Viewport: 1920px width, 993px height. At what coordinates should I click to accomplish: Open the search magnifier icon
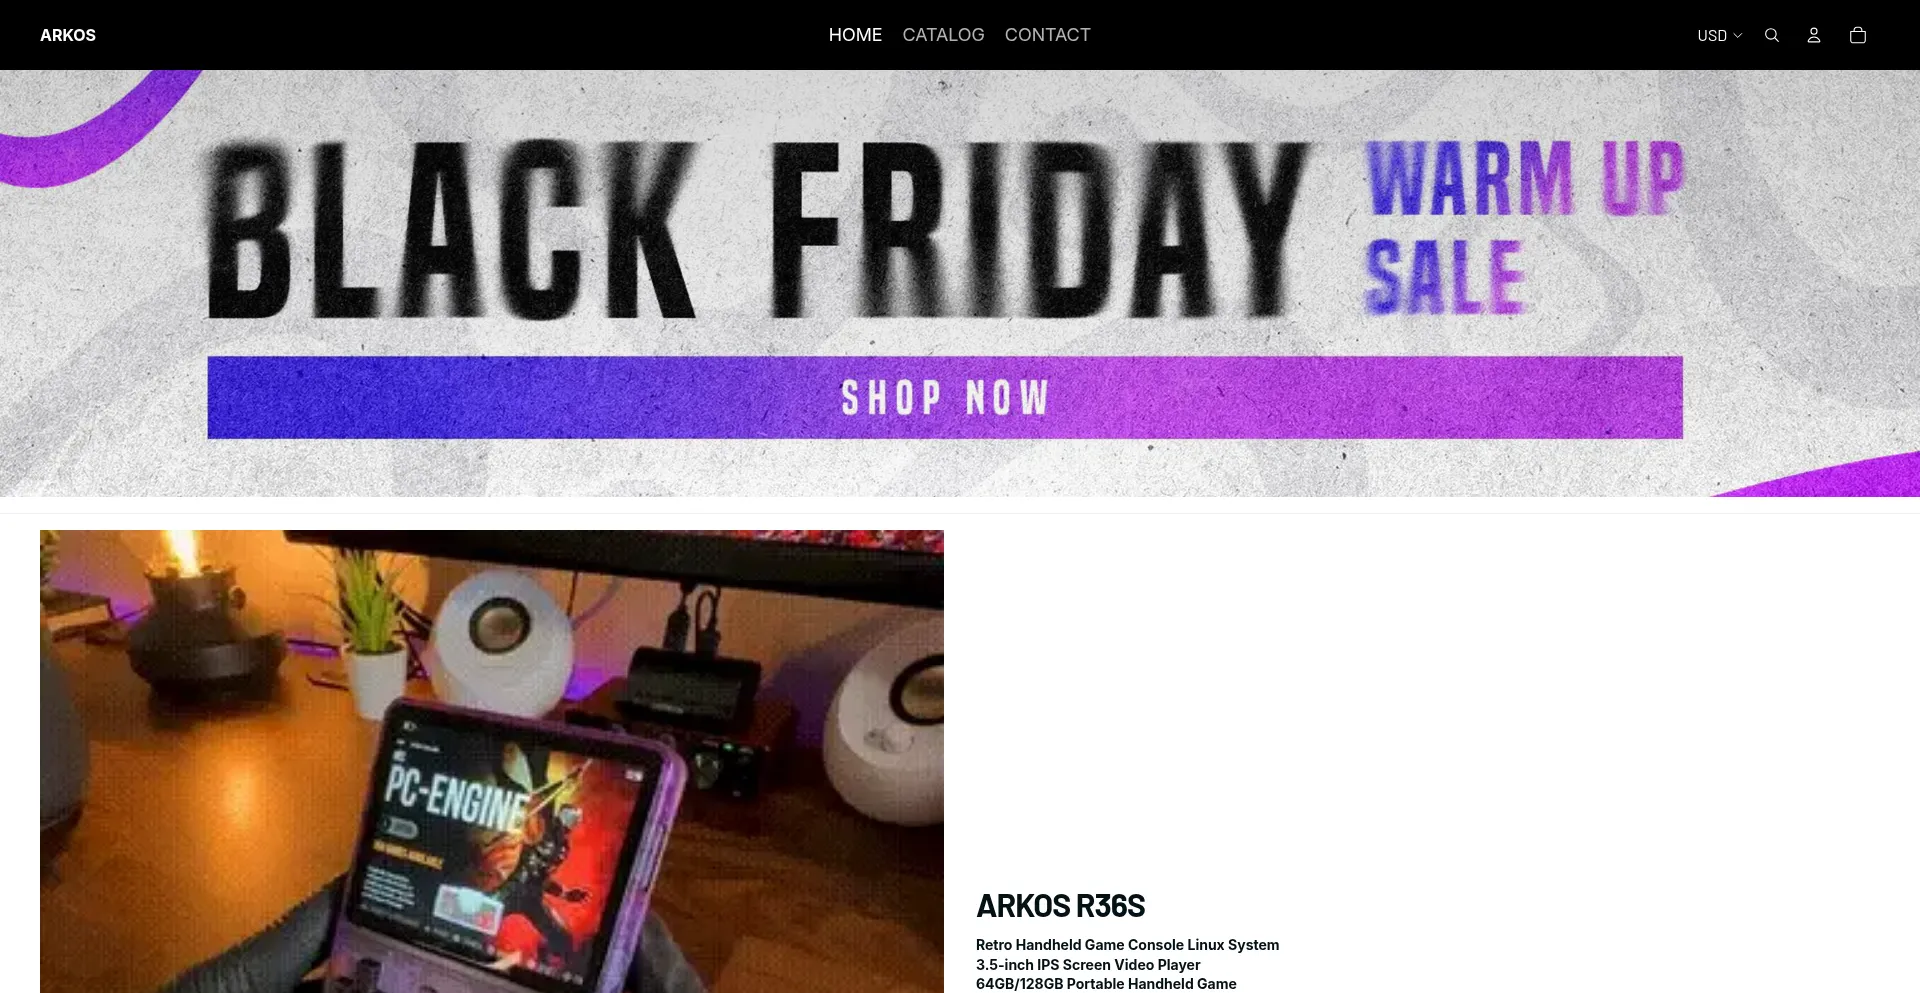1771,35
